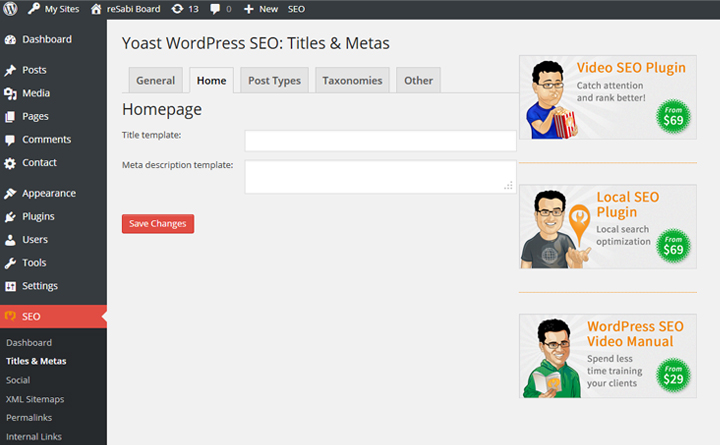The image size is (720, 445).
Task: Click the $29 badge on Video Manual banner
Action: pos(673,375)
